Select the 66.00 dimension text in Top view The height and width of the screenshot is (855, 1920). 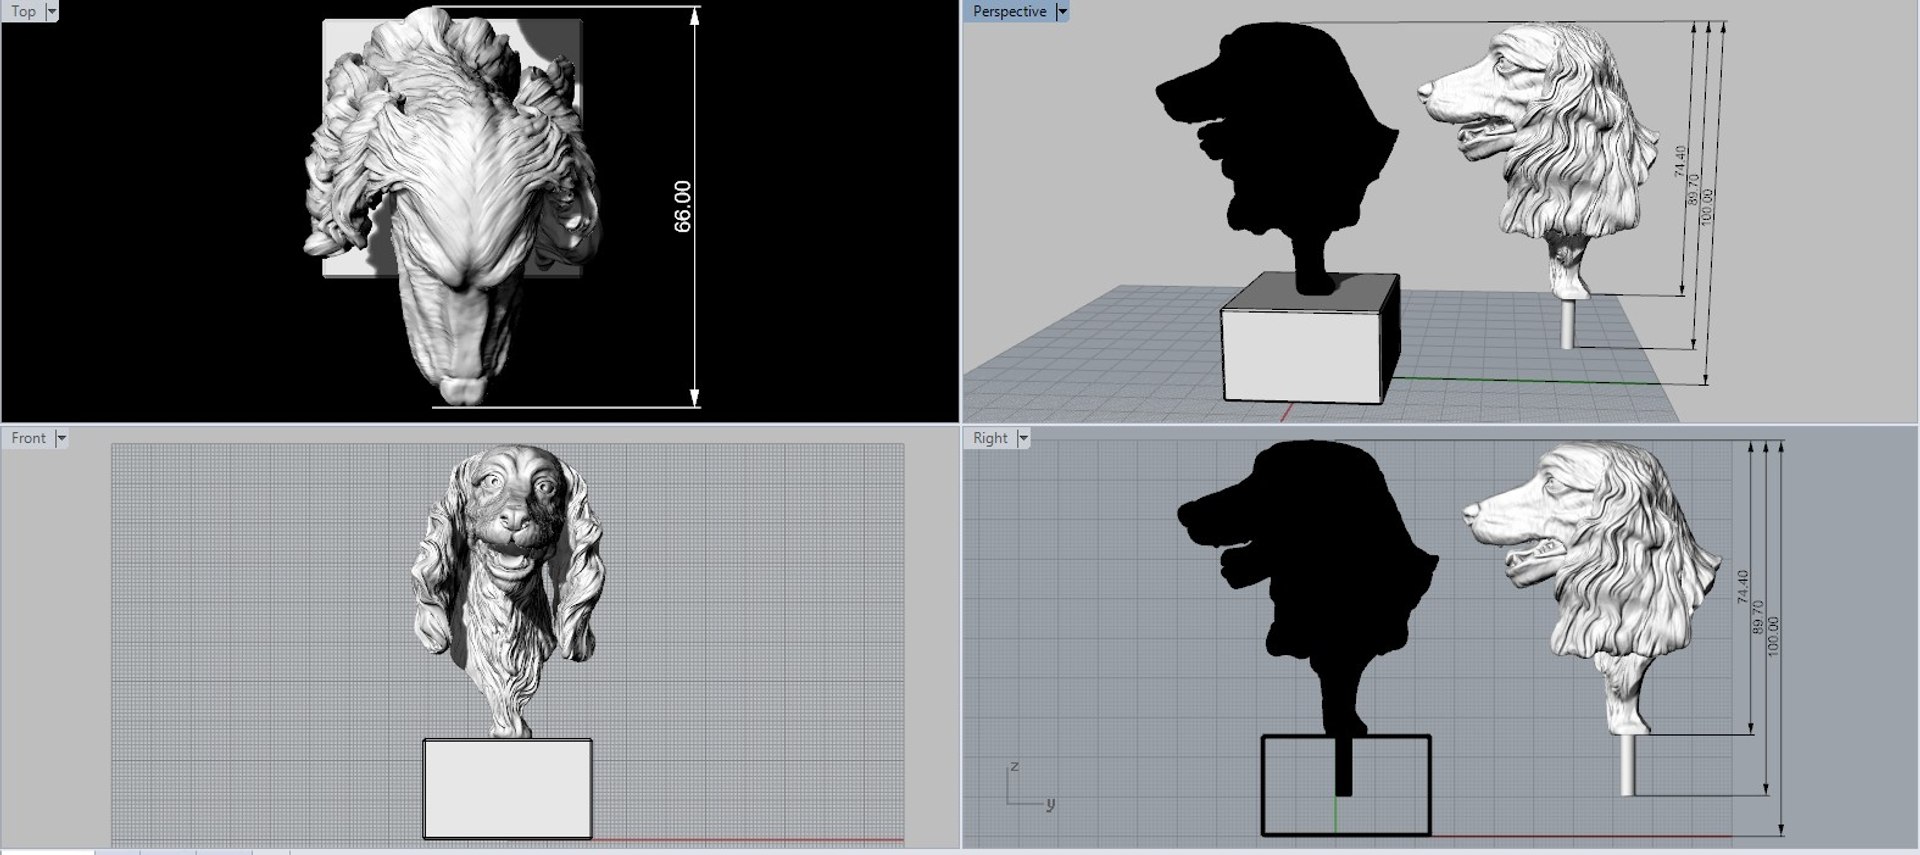point(683,206)
